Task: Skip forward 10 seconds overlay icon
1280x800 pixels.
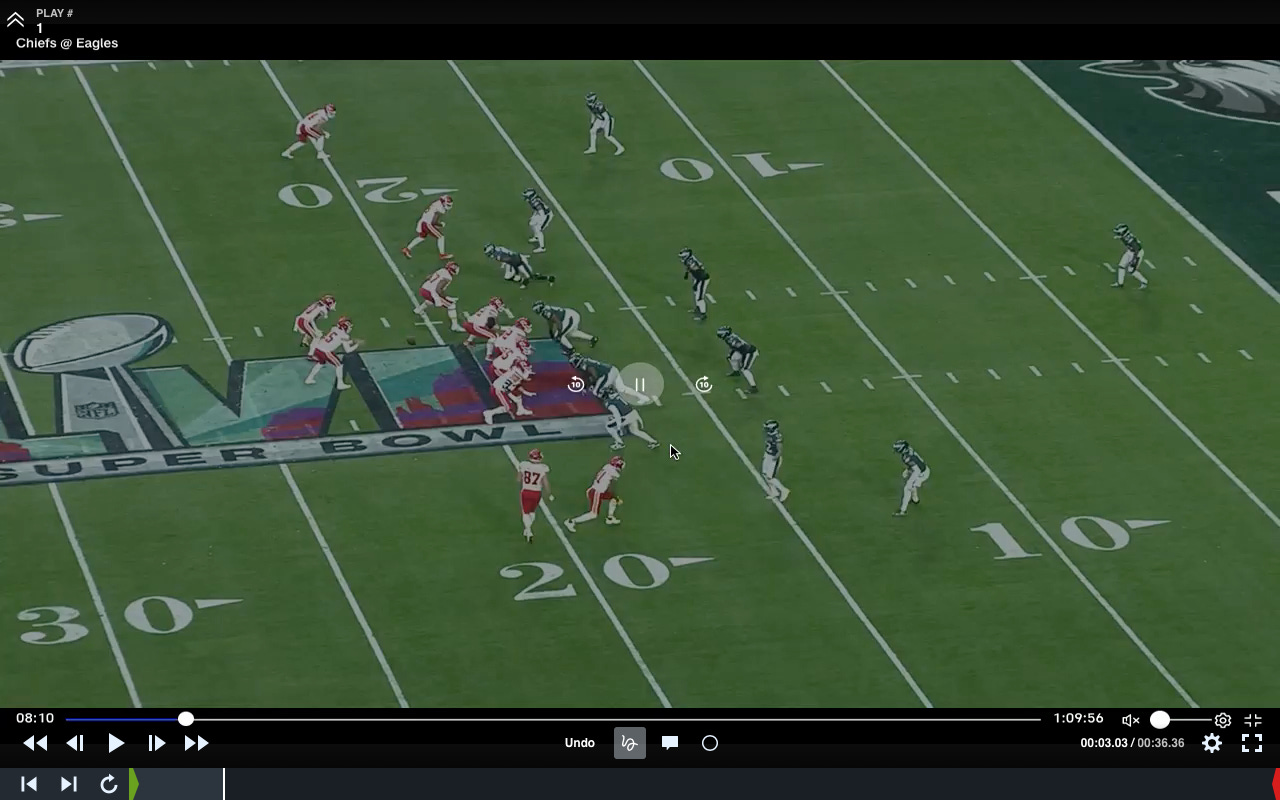Action: point(704,385)
